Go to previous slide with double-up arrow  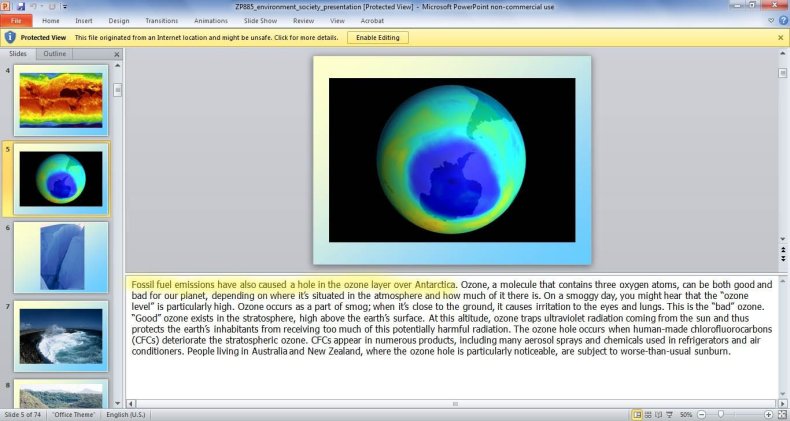pyautogui.click(x=783, y=250)
